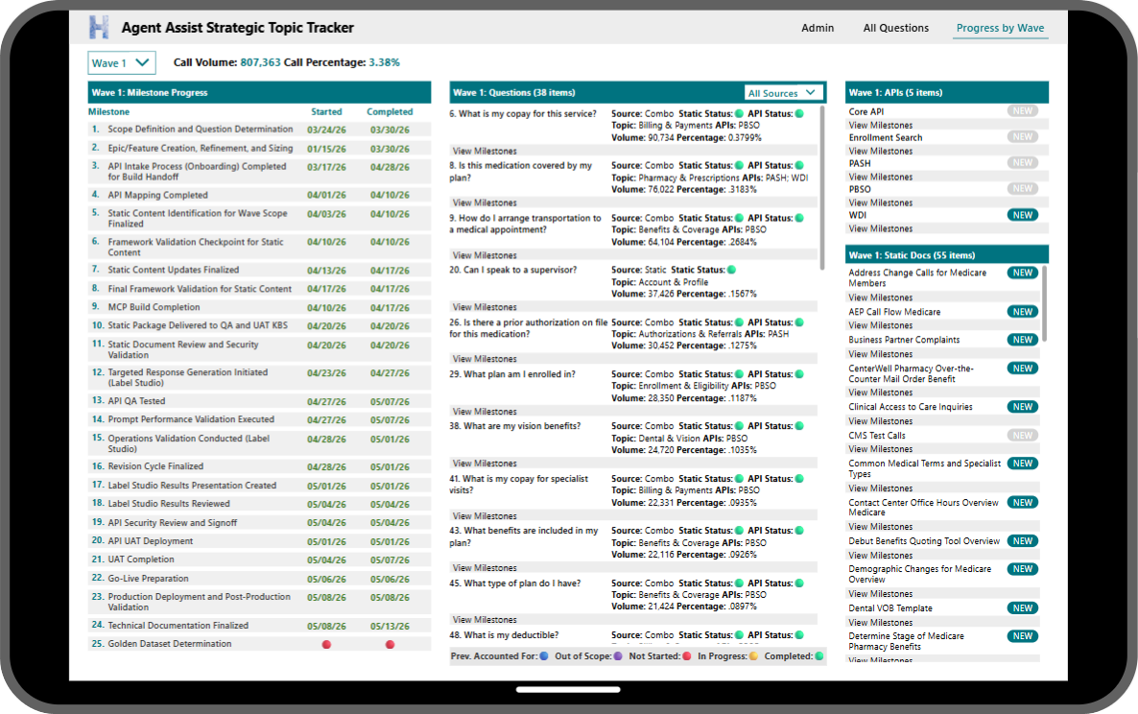View Milestones under WDI
Viewport: 1138px width, 714px height.
click(880, 229)
